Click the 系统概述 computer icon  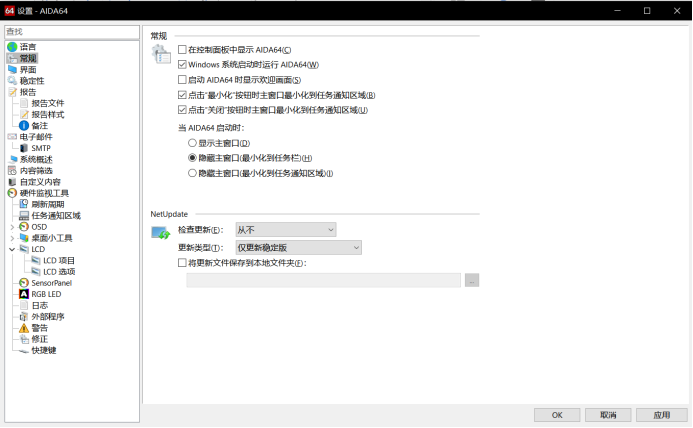click(x=12, y=159)
